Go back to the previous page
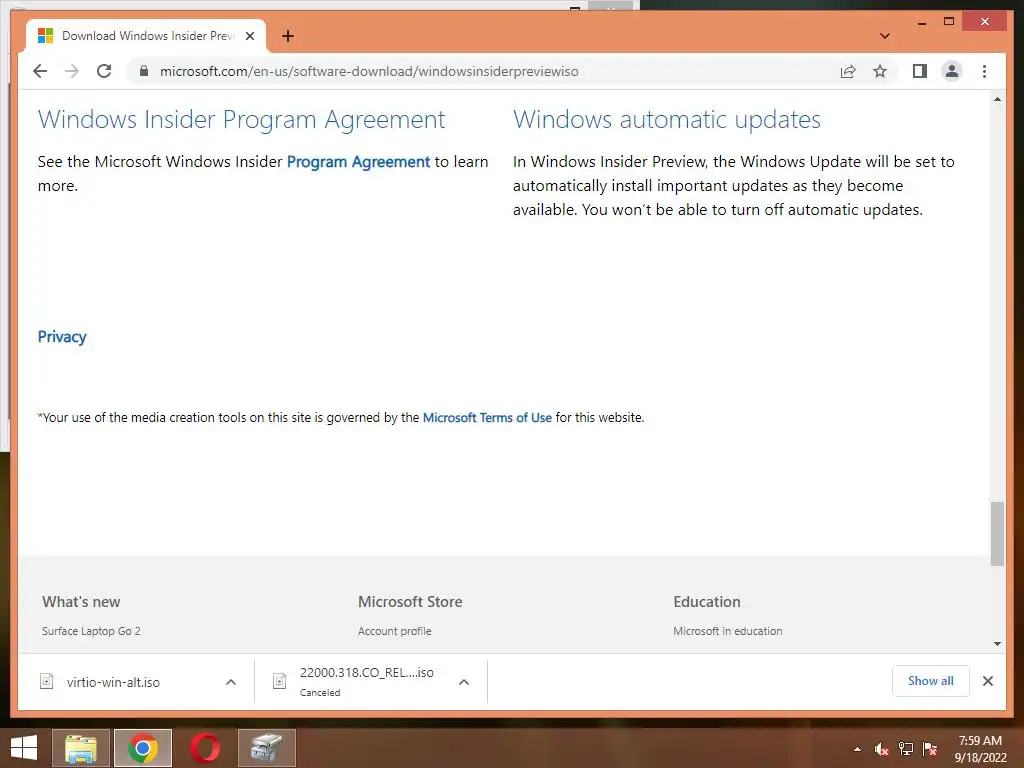The image size is (1024, 768). pyautogui.click(x=40, y=71)
